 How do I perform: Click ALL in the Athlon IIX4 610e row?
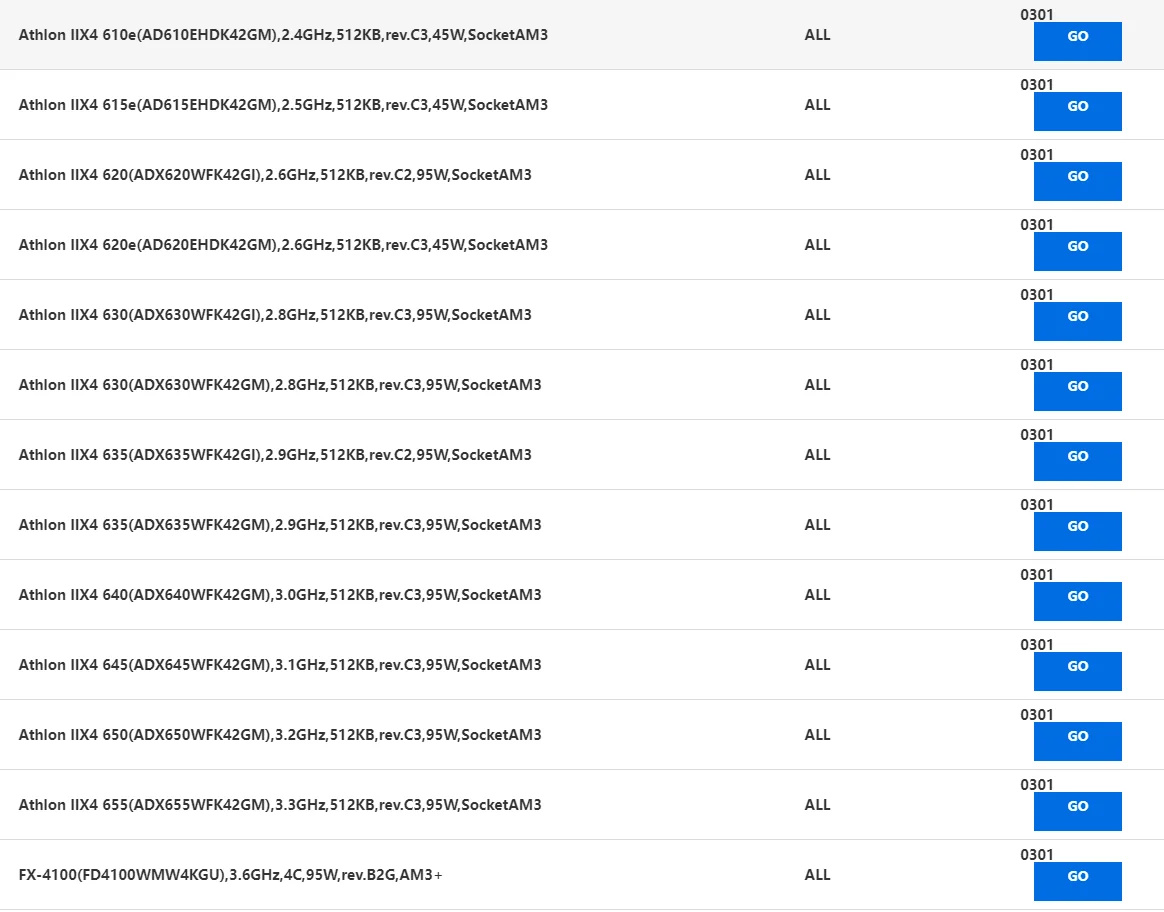pyautogui.click(x=817, y=35)
